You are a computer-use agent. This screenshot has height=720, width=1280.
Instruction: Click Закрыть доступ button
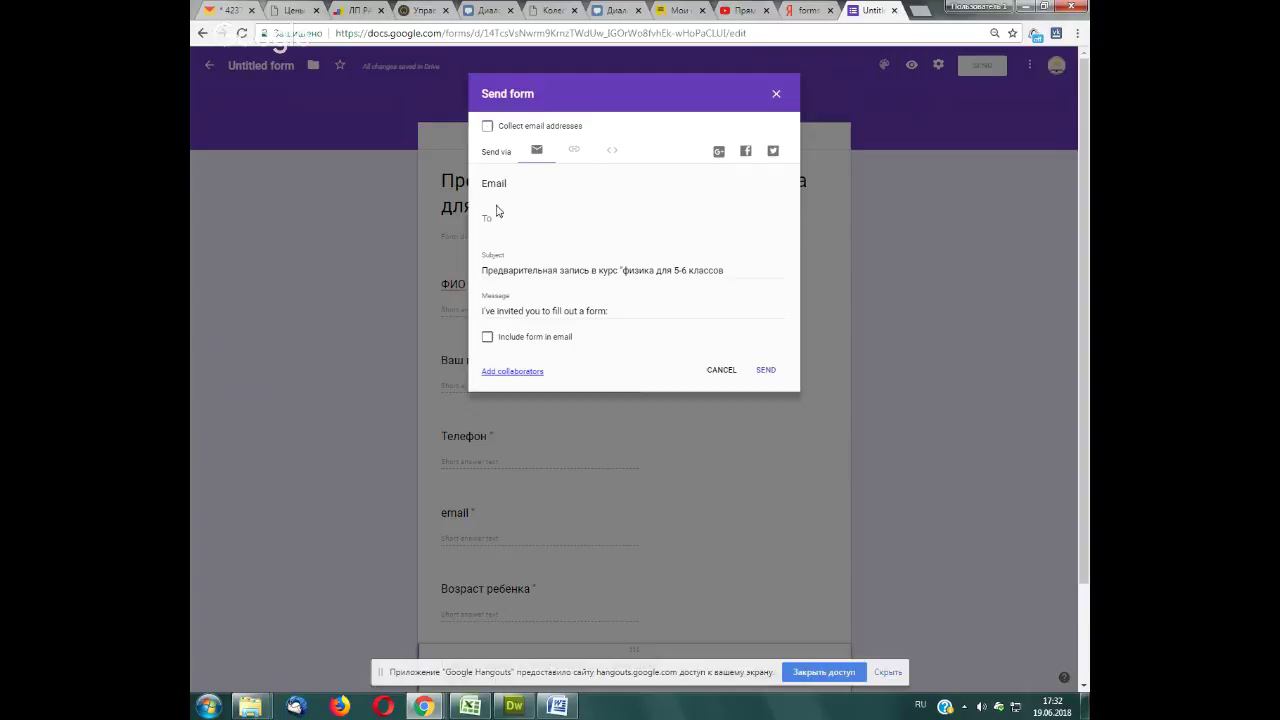tap(824, 672)
